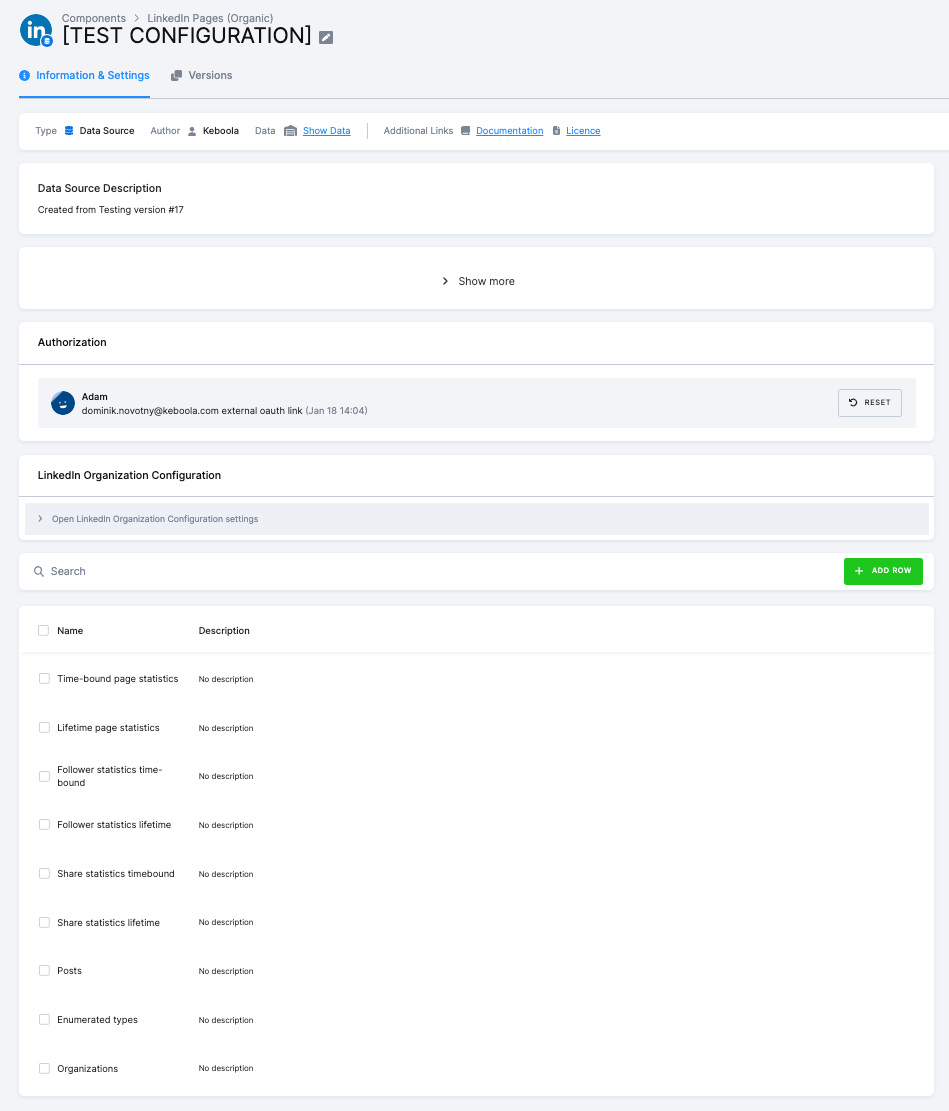The width and height of the screenshot is (949, 1111).
Task: Open the Enumerated types row name
Action: (x=97, y=1020)
